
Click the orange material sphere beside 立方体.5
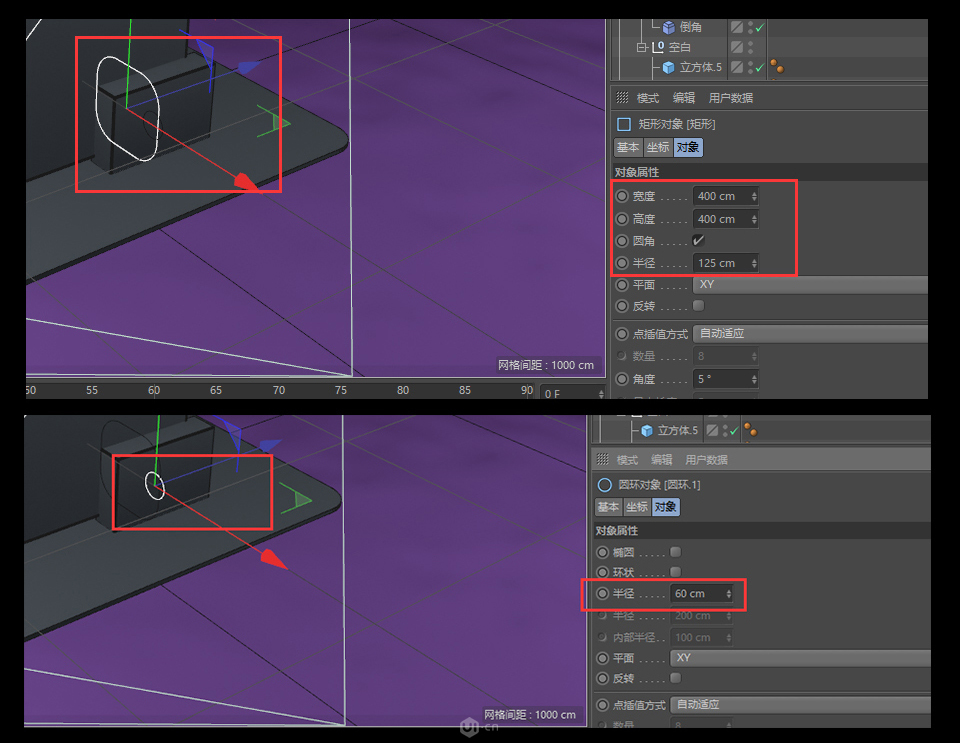[776, 65]
